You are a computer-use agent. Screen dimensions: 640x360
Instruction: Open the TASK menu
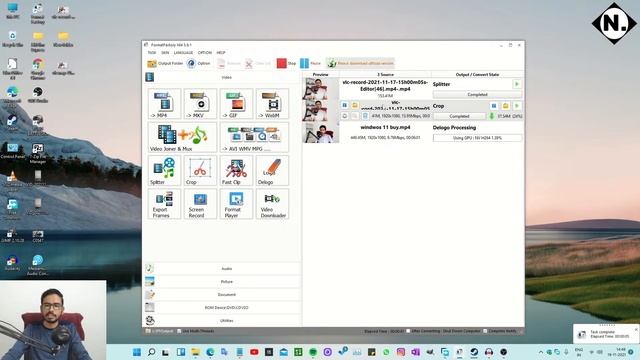pos(152,53)
